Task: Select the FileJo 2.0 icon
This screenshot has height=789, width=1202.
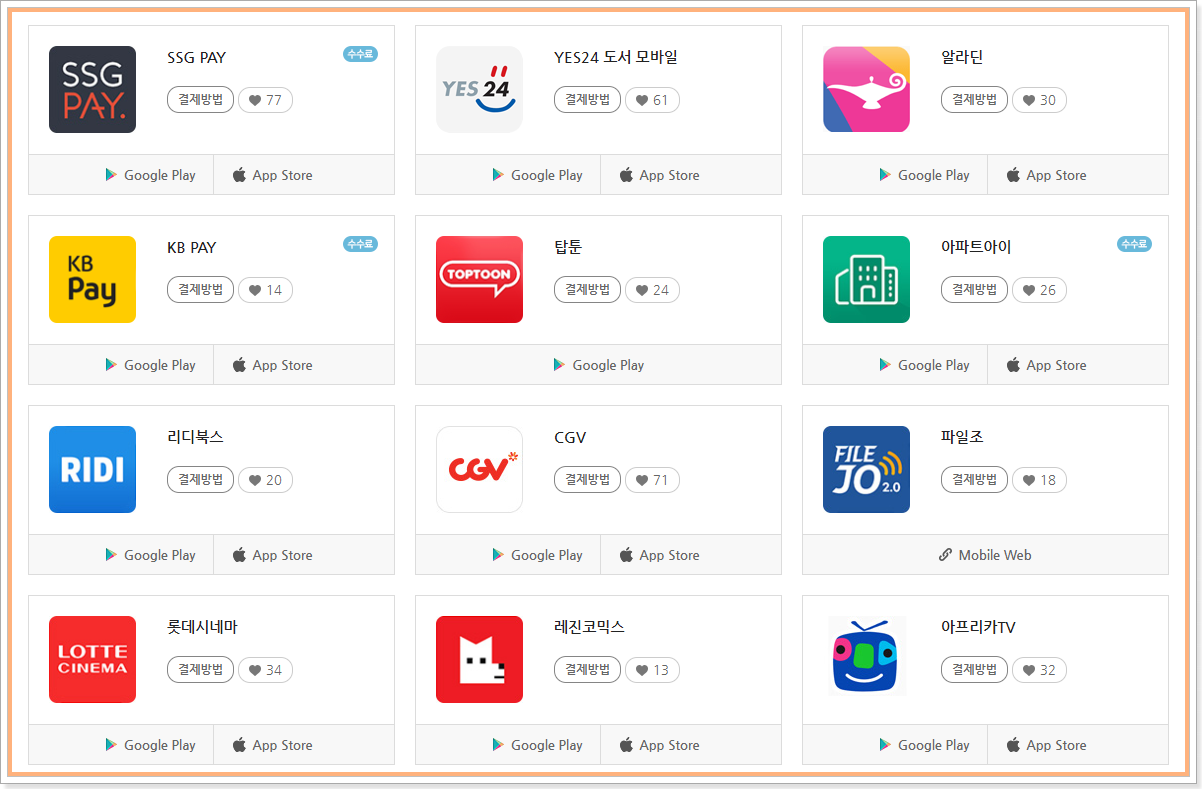Action: point(866,469)
